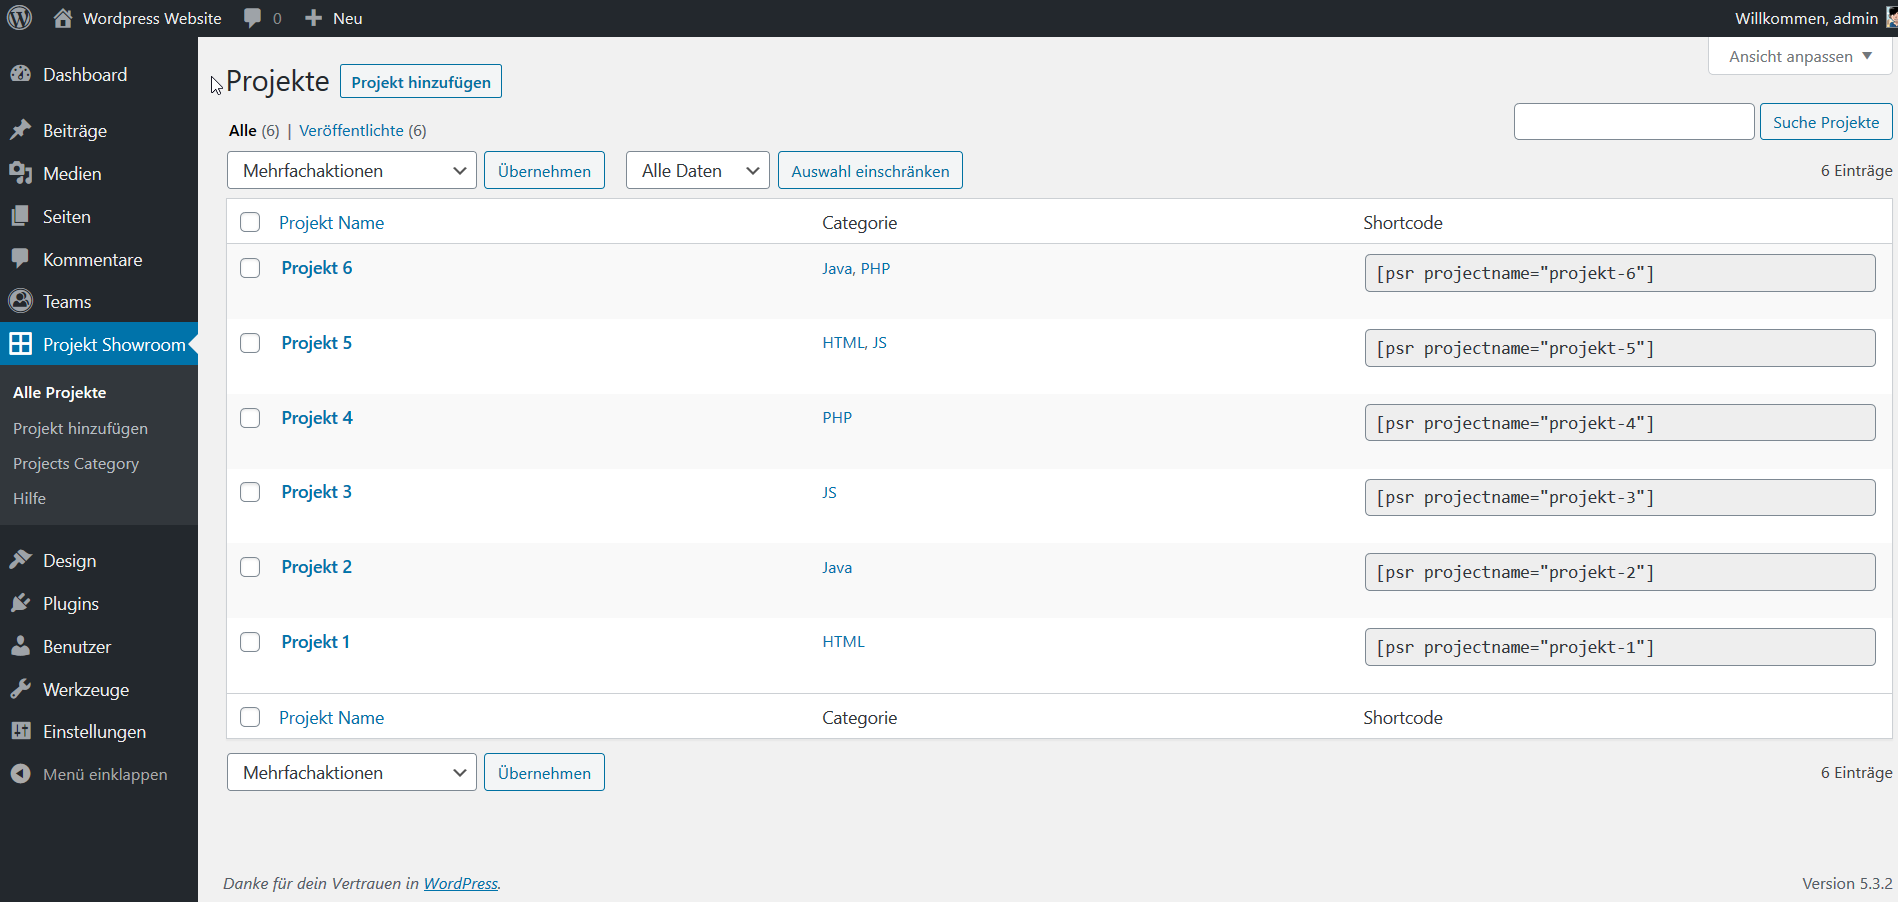Filter by the HTML category in Projekt 1 row

click(843, 642)
